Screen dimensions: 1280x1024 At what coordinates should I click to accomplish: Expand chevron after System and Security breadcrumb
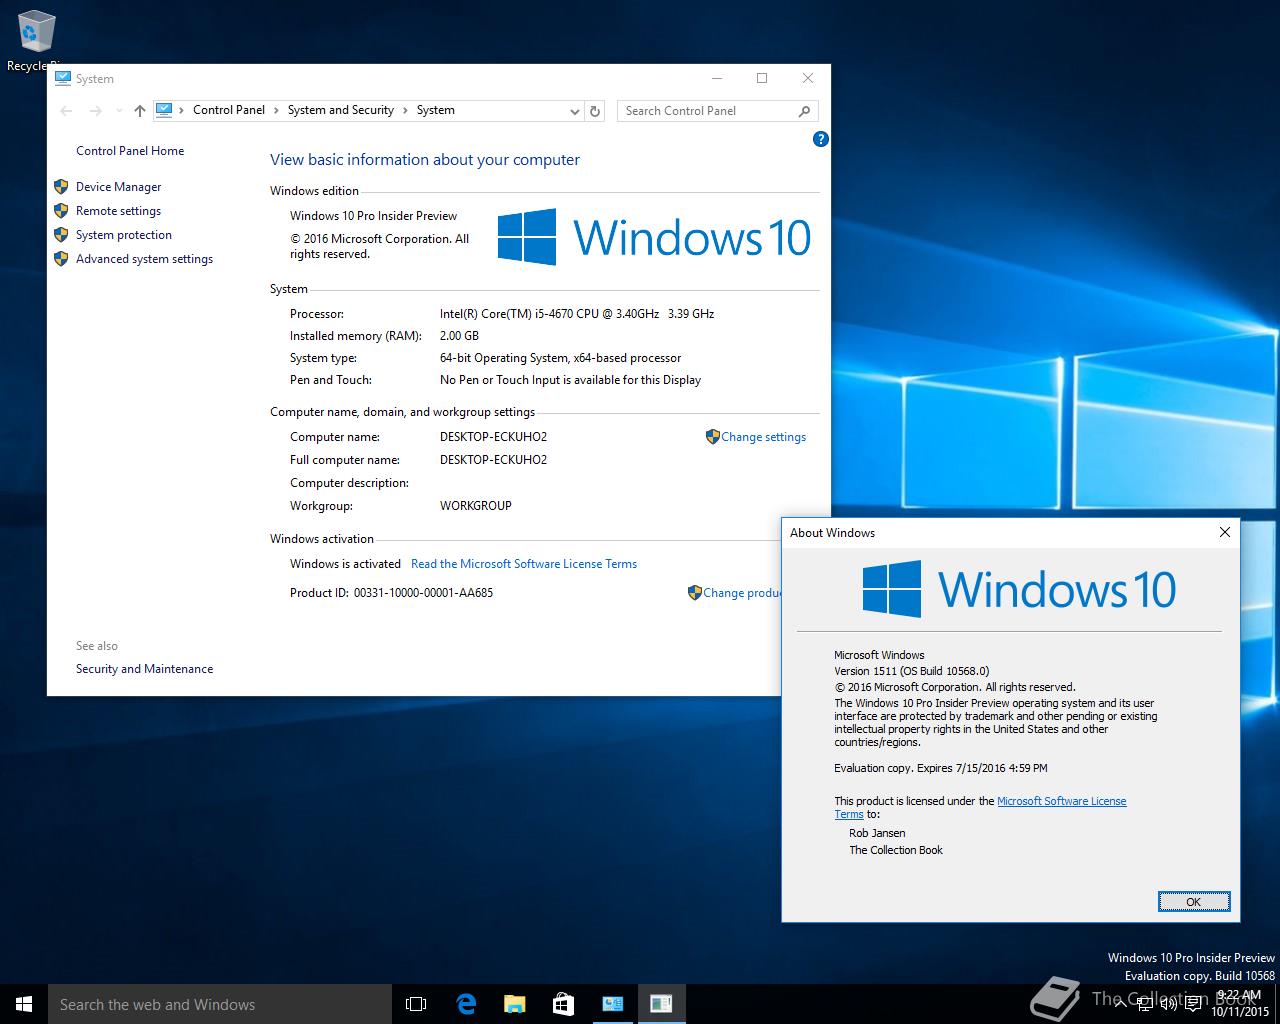405,110
